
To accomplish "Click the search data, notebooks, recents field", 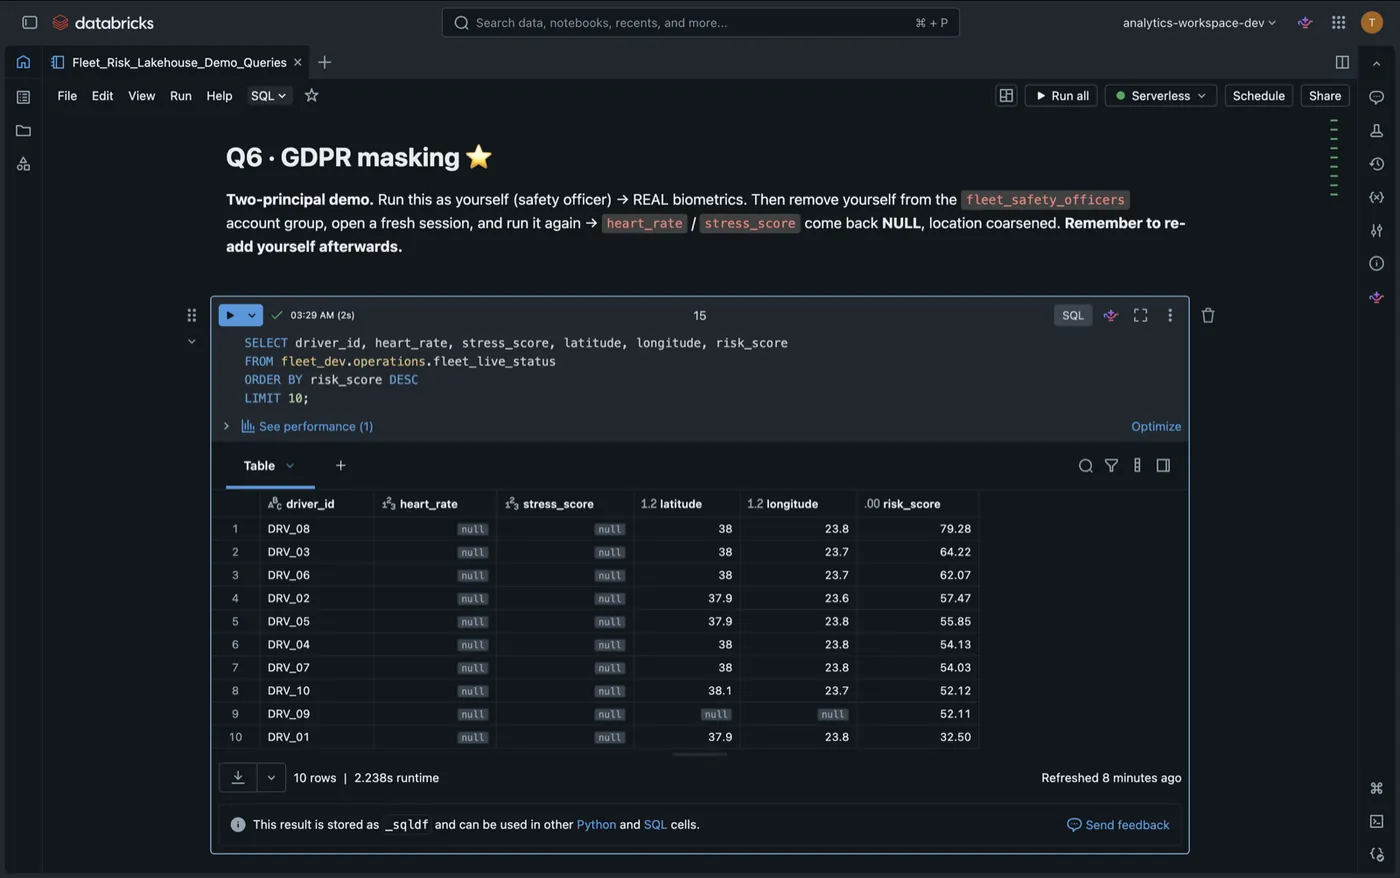I will click(700, 22).
